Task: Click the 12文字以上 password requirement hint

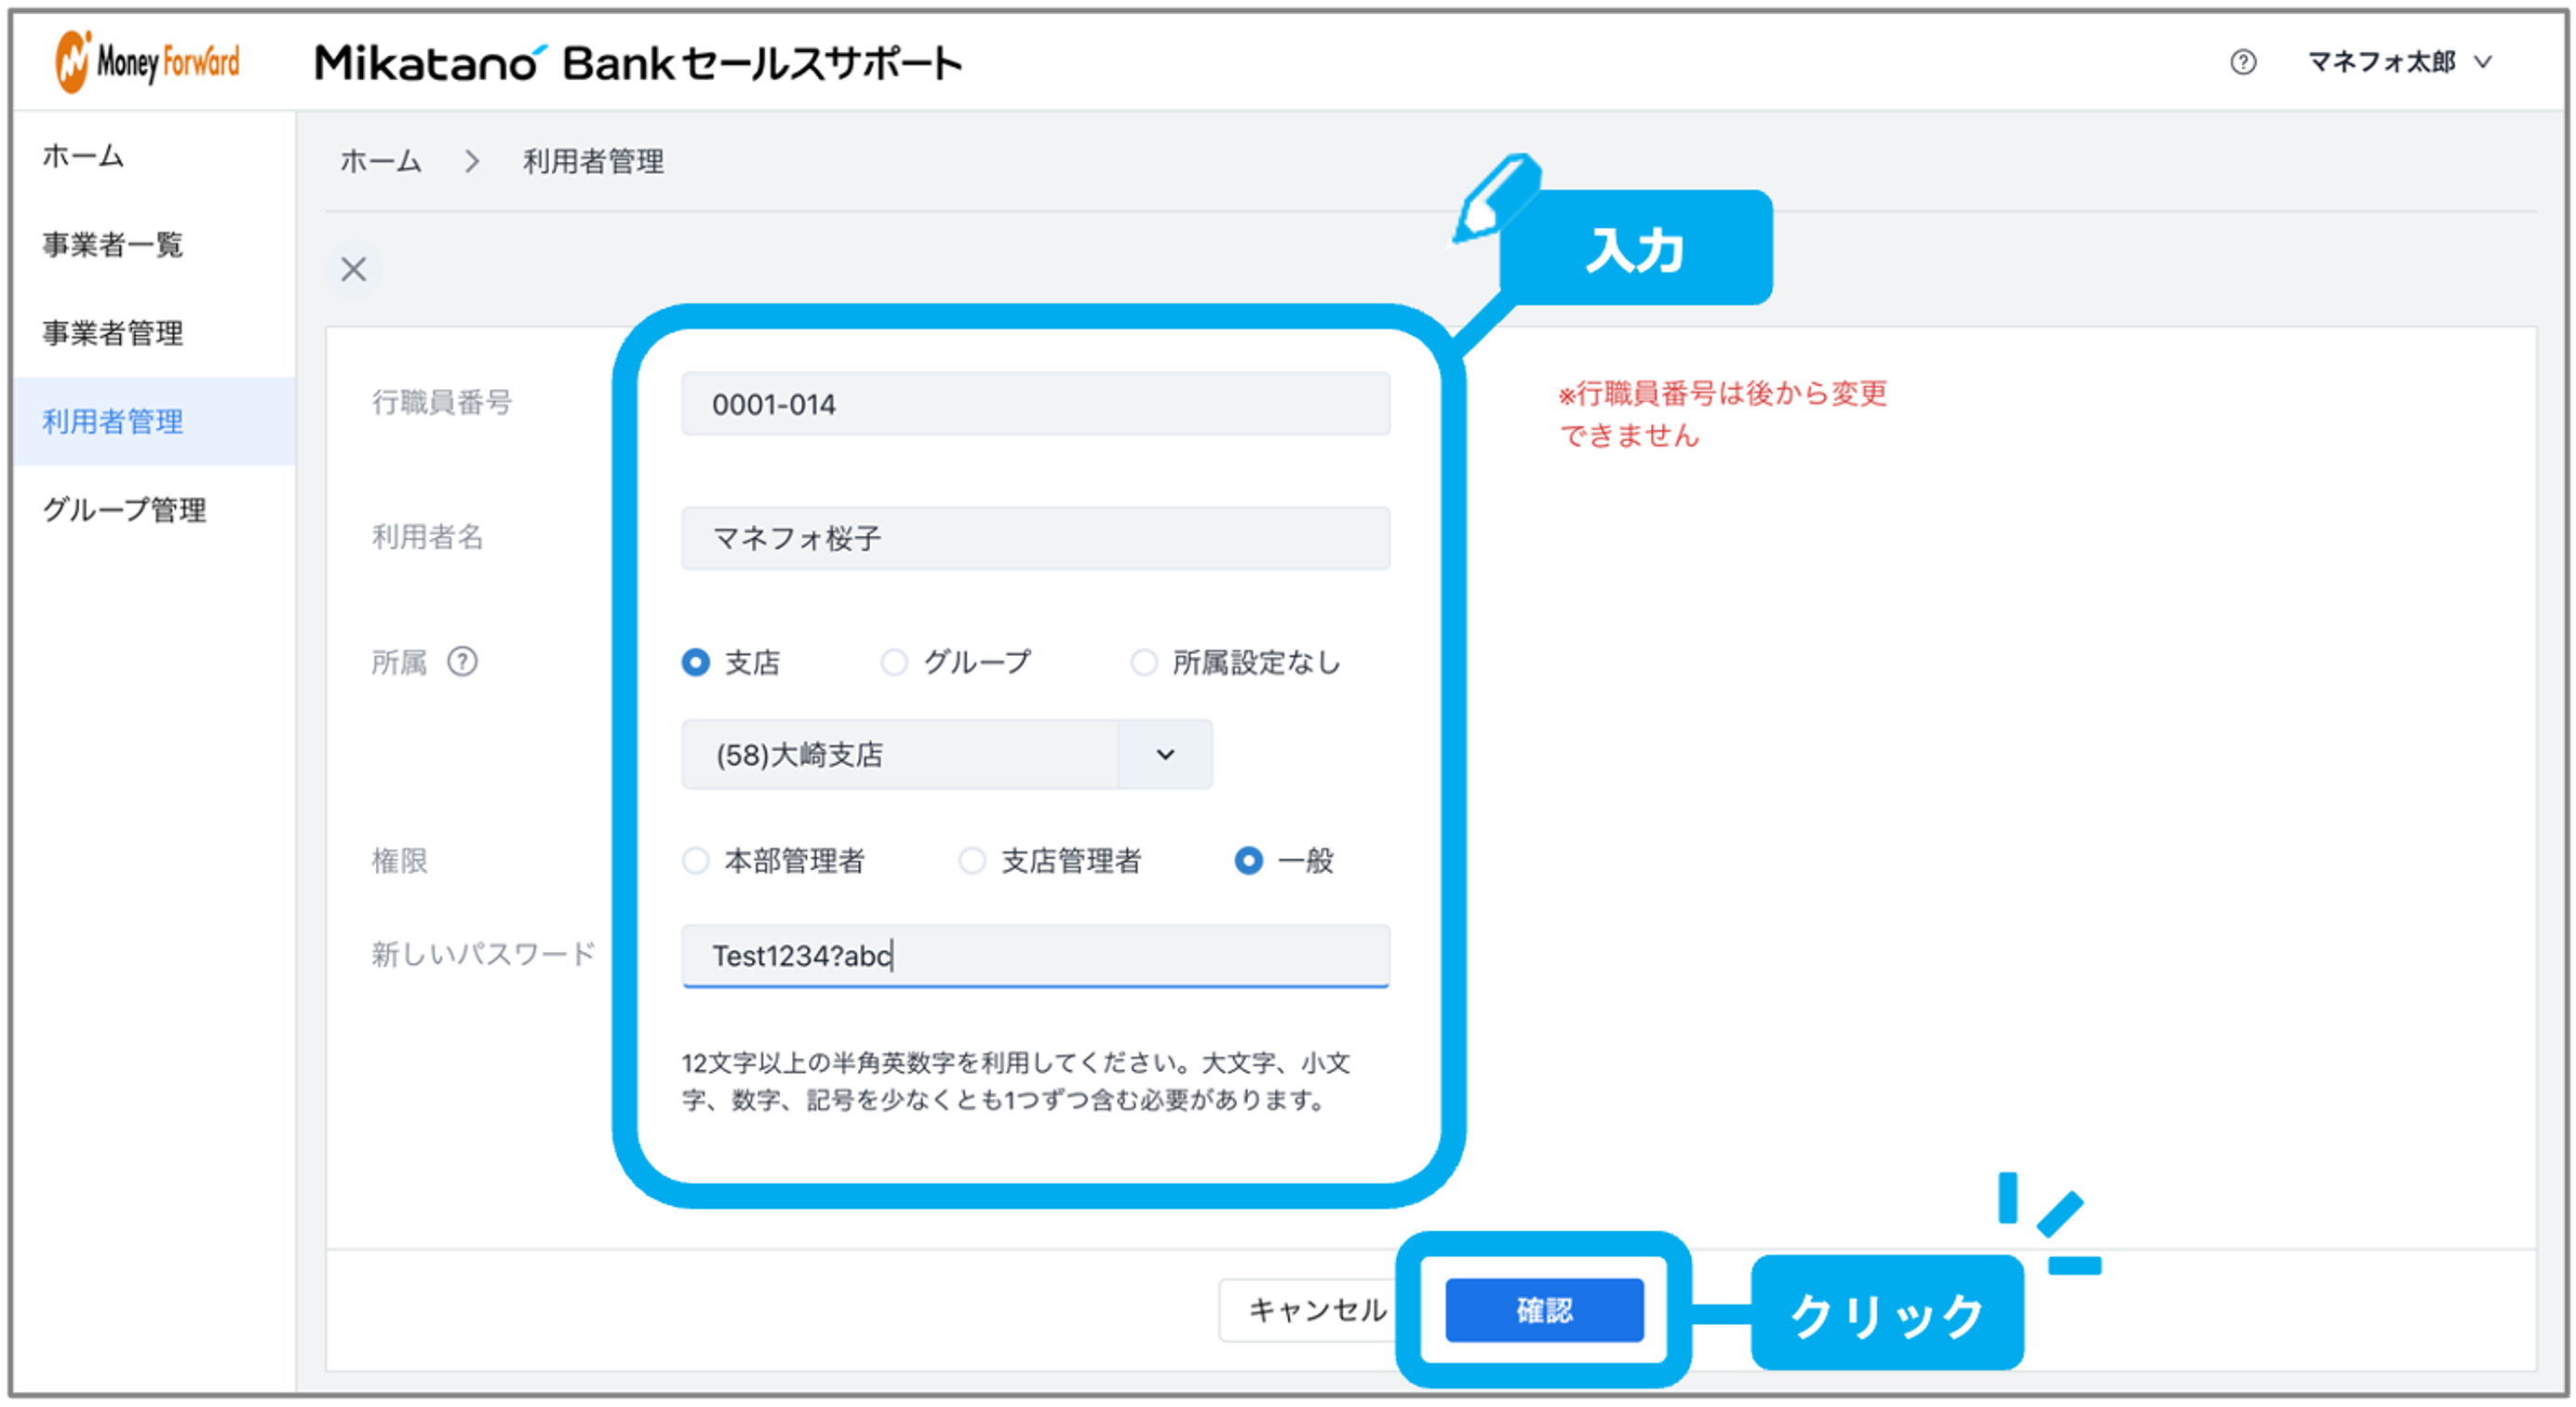Action: tap(1016, 1081)
